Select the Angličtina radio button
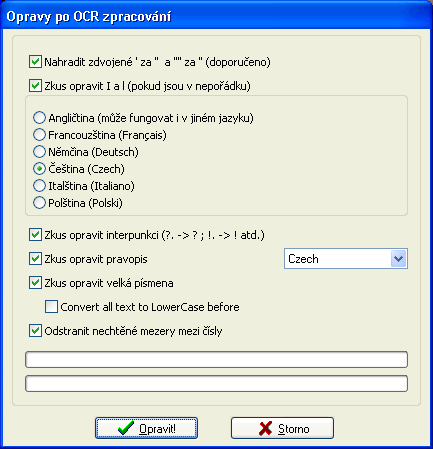The height and width of the screenshot is (449, 433). pos(39,118)
